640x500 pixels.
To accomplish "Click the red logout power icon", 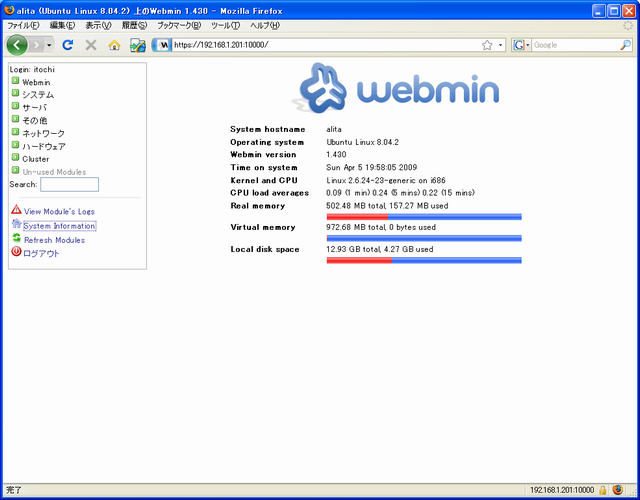I will 16,251.
